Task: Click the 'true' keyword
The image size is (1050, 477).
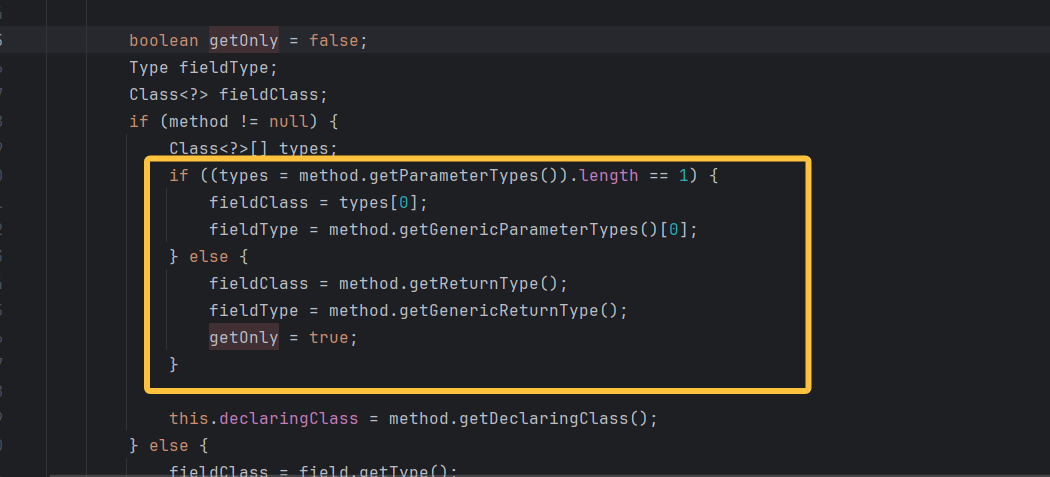Action: point(329,337)
